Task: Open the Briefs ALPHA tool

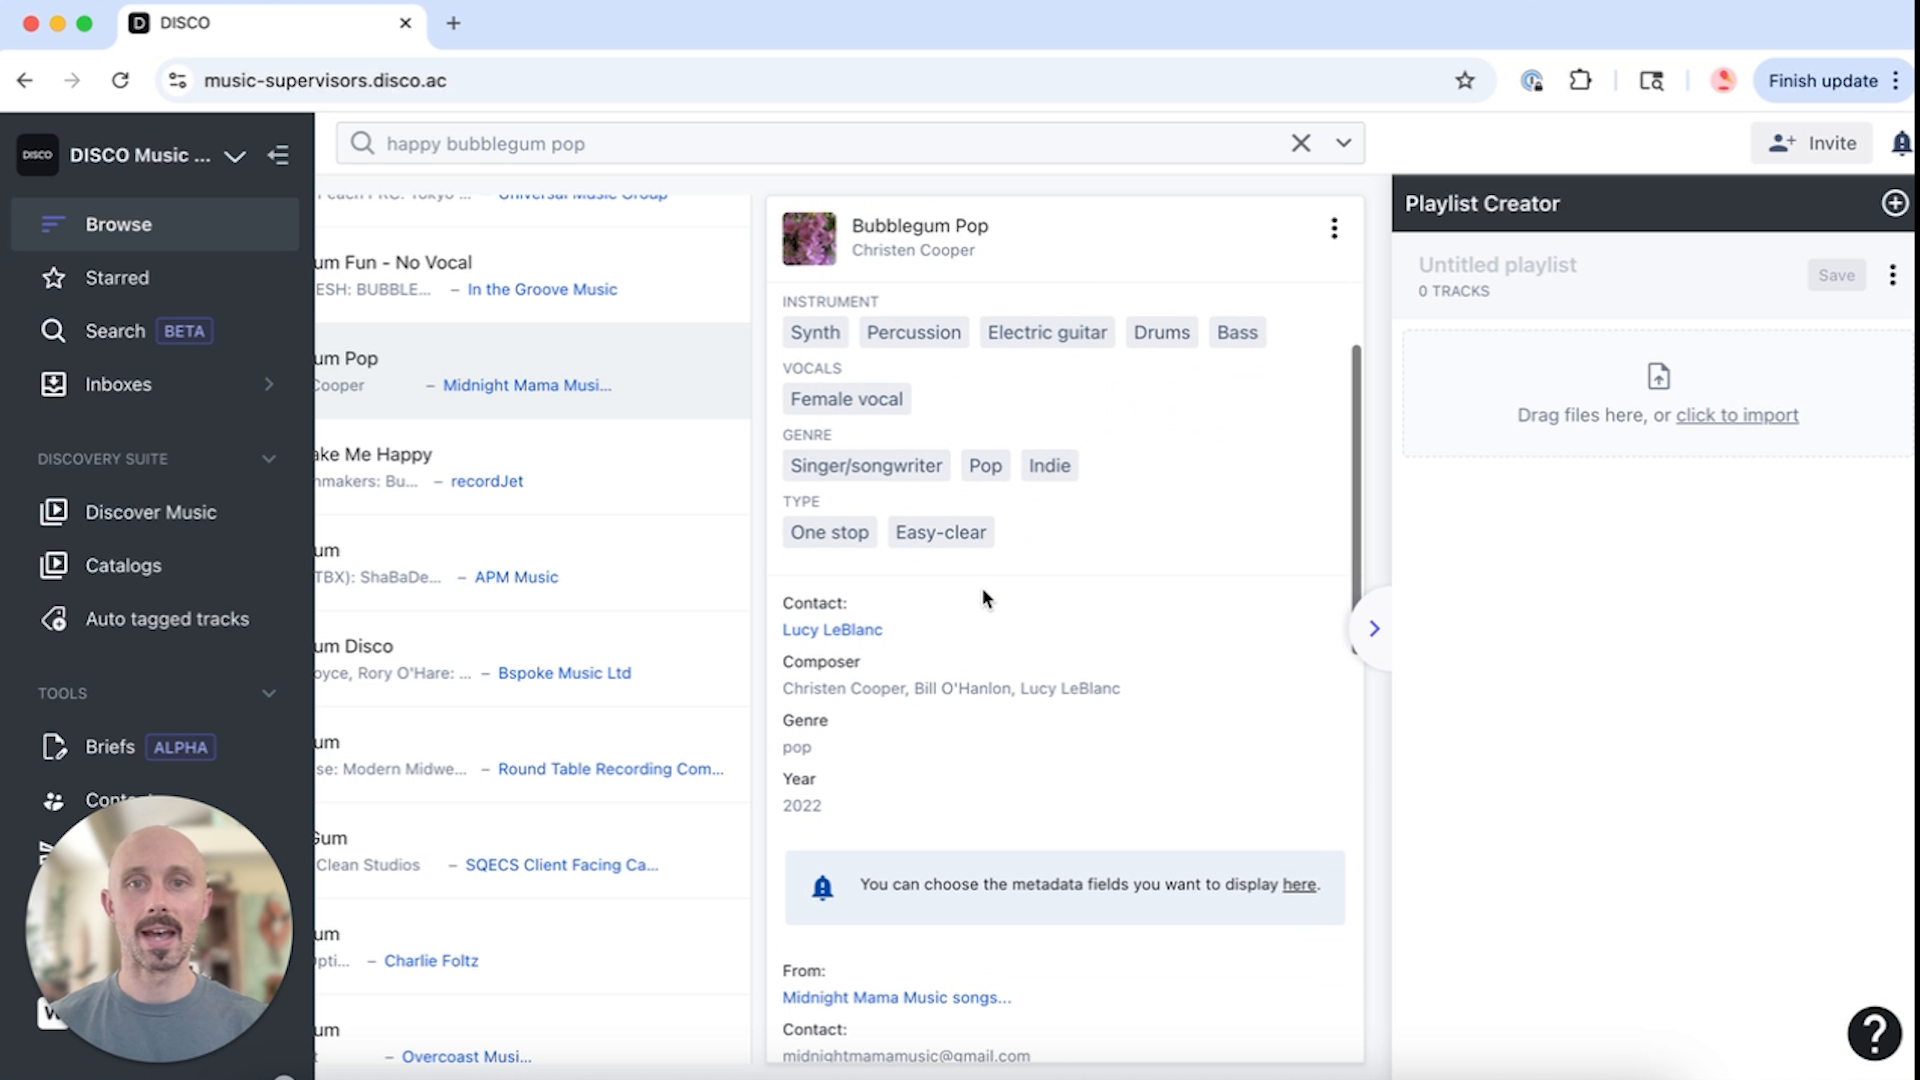Action: click(110, 746)
